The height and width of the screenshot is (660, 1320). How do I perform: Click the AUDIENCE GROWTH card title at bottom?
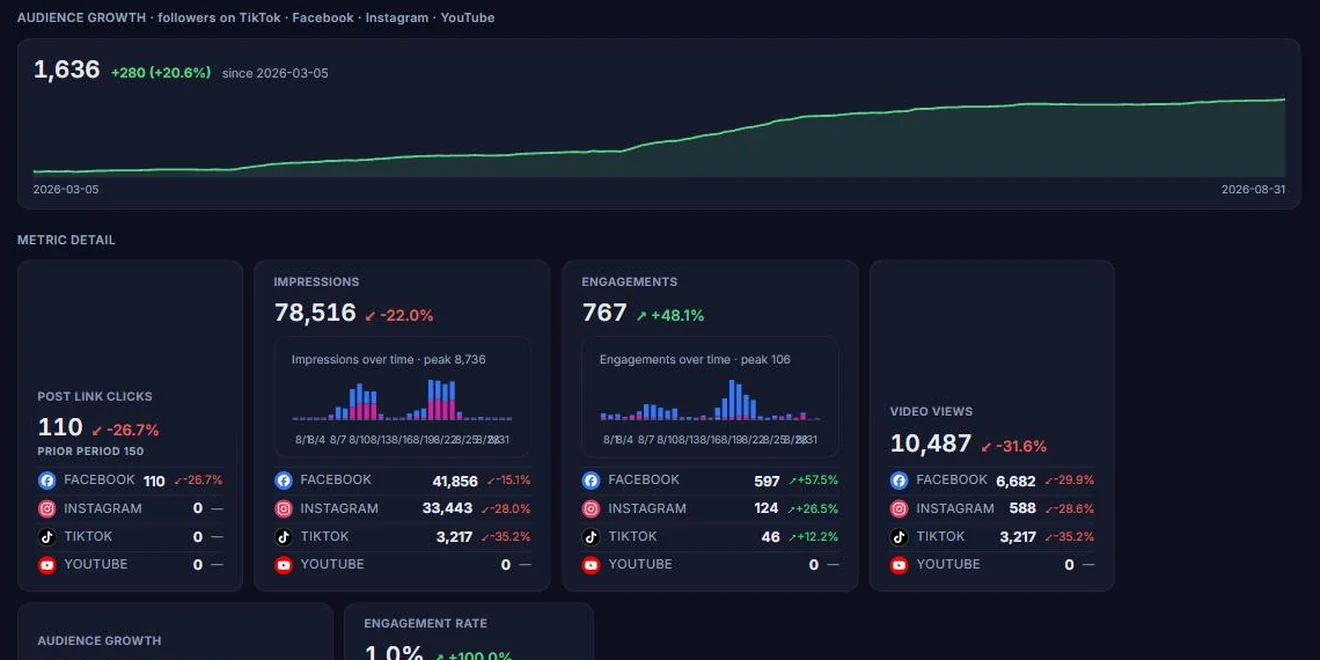99,641
